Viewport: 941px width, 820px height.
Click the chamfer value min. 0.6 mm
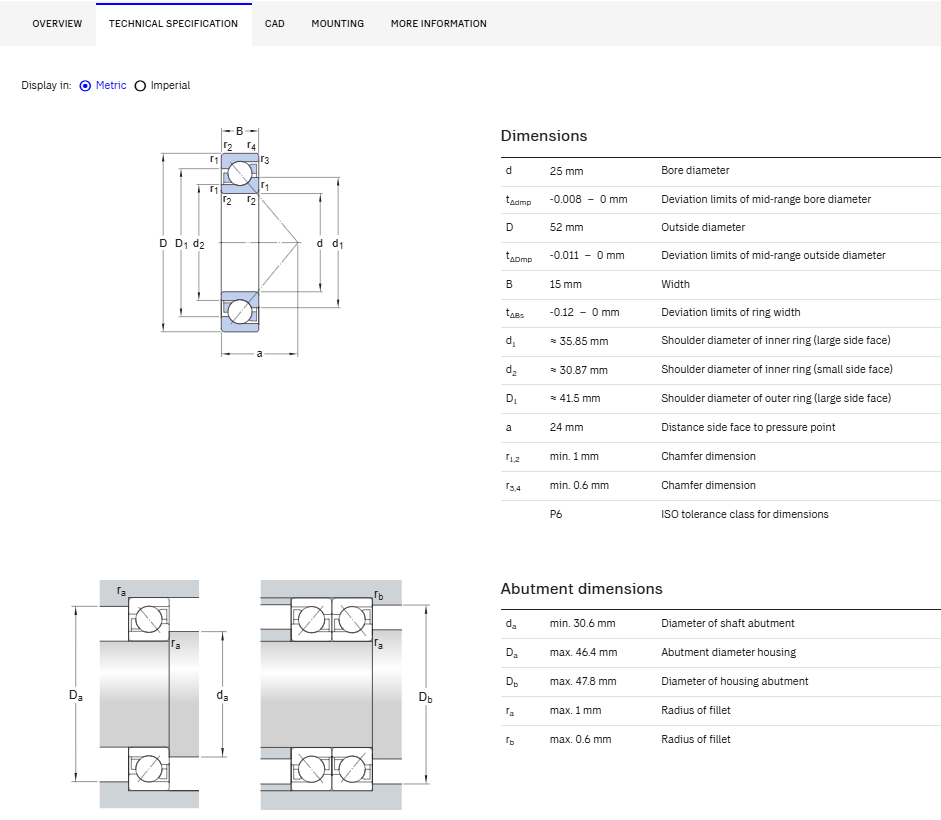click(x=579, y=486)
